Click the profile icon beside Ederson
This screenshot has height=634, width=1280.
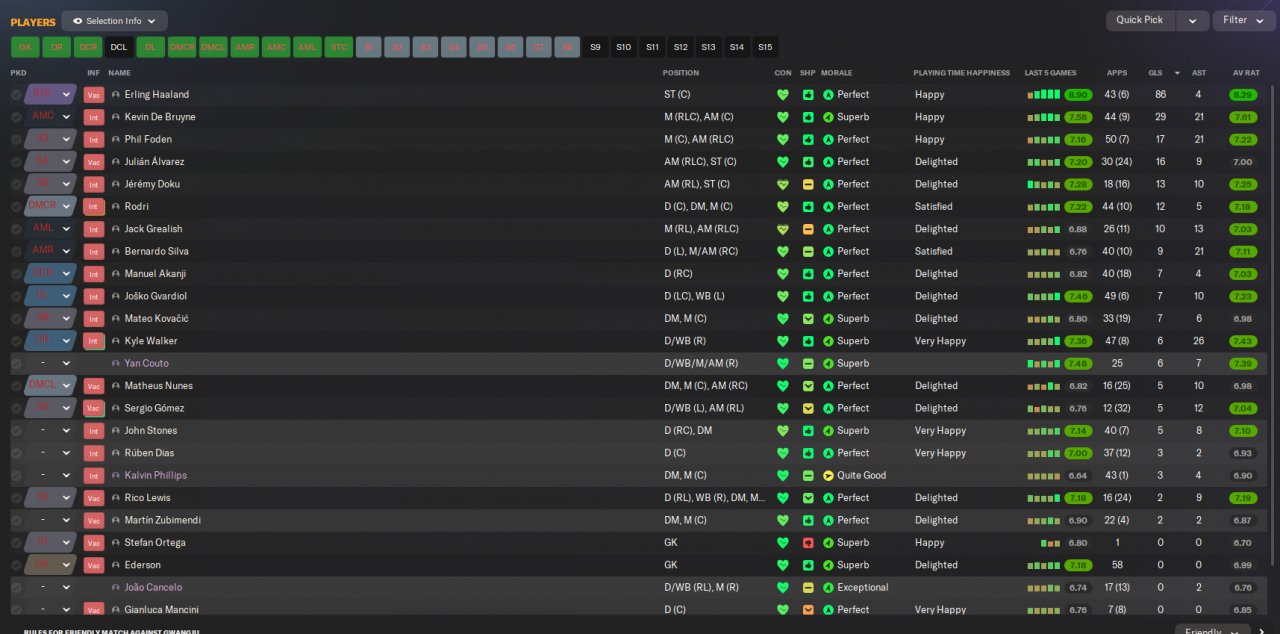116,565
